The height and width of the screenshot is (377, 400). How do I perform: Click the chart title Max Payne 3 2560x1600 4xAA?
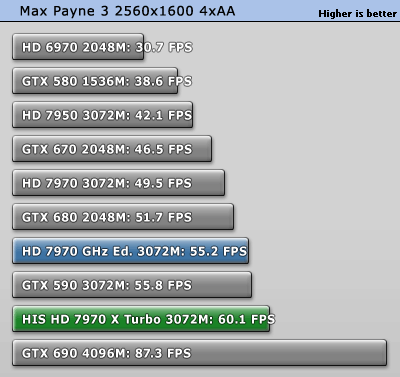[127, 11]
